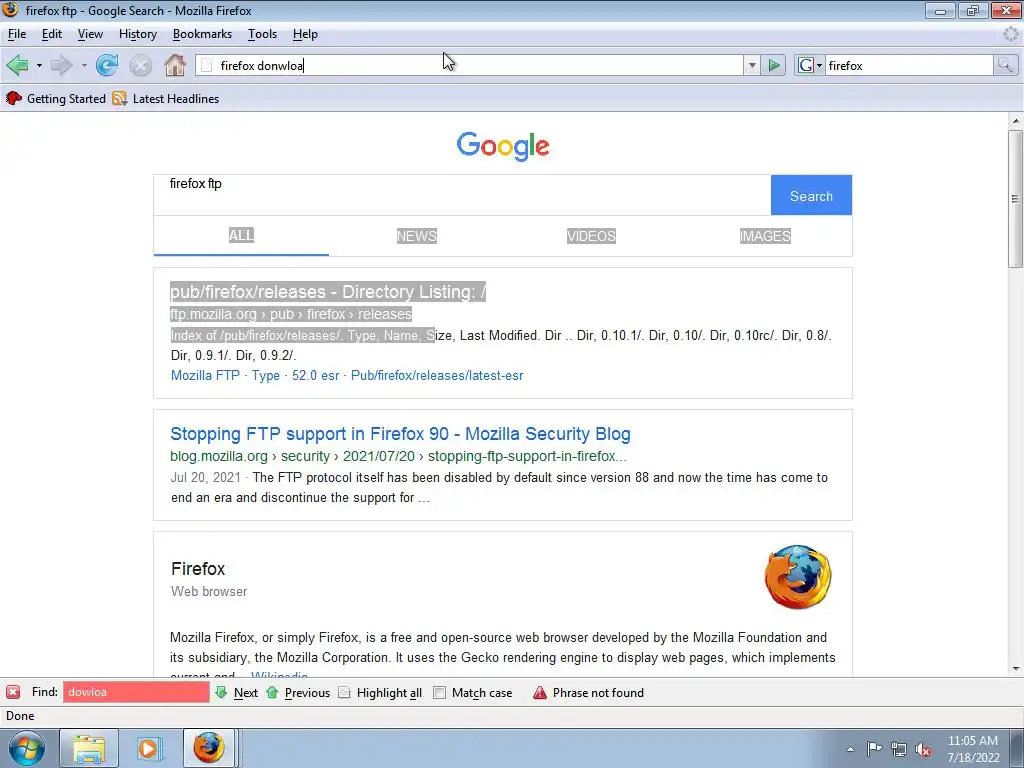1024x768 pixels.
Task: Switch to the NEWS results tab
Action: [417, 236]
